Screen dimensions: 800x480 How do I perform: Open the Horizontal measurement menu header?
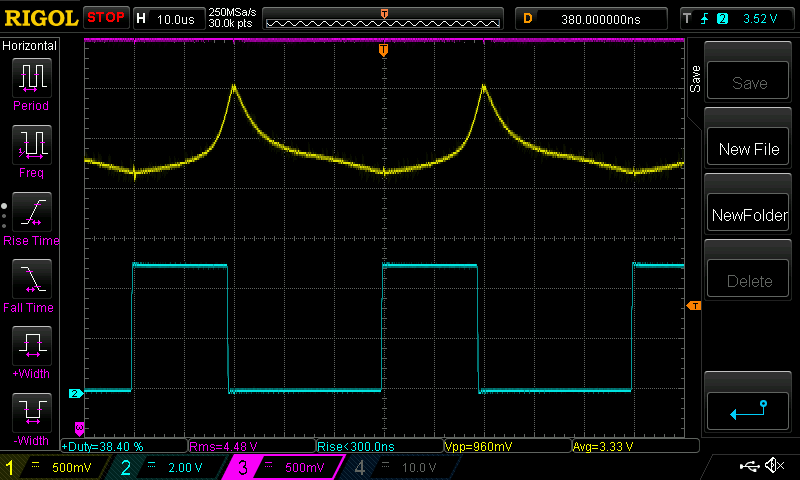coord(30,46)
